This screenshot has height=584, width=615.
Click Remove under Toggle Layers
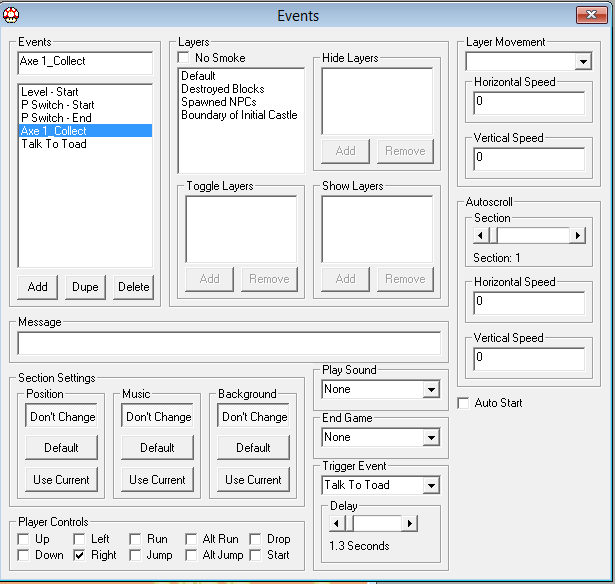(269, 279)
